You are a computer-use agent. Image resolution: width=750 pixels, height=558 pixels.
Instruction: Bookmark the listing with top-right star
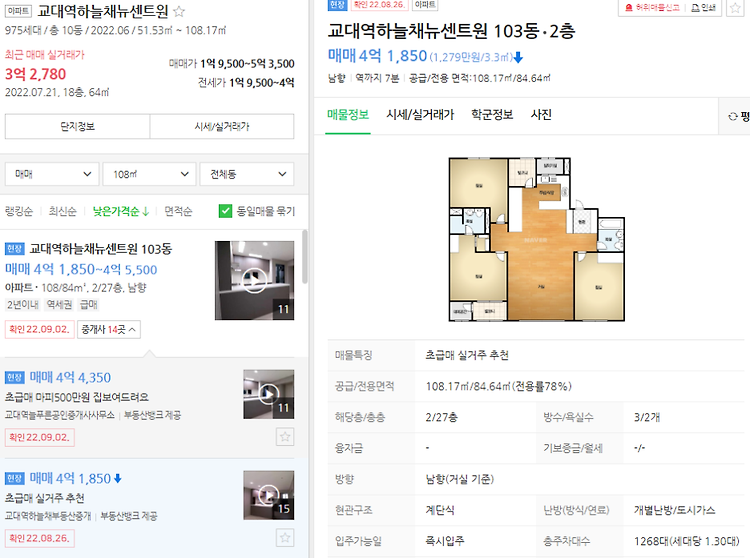pyautogui.click(x=735, y=8)
